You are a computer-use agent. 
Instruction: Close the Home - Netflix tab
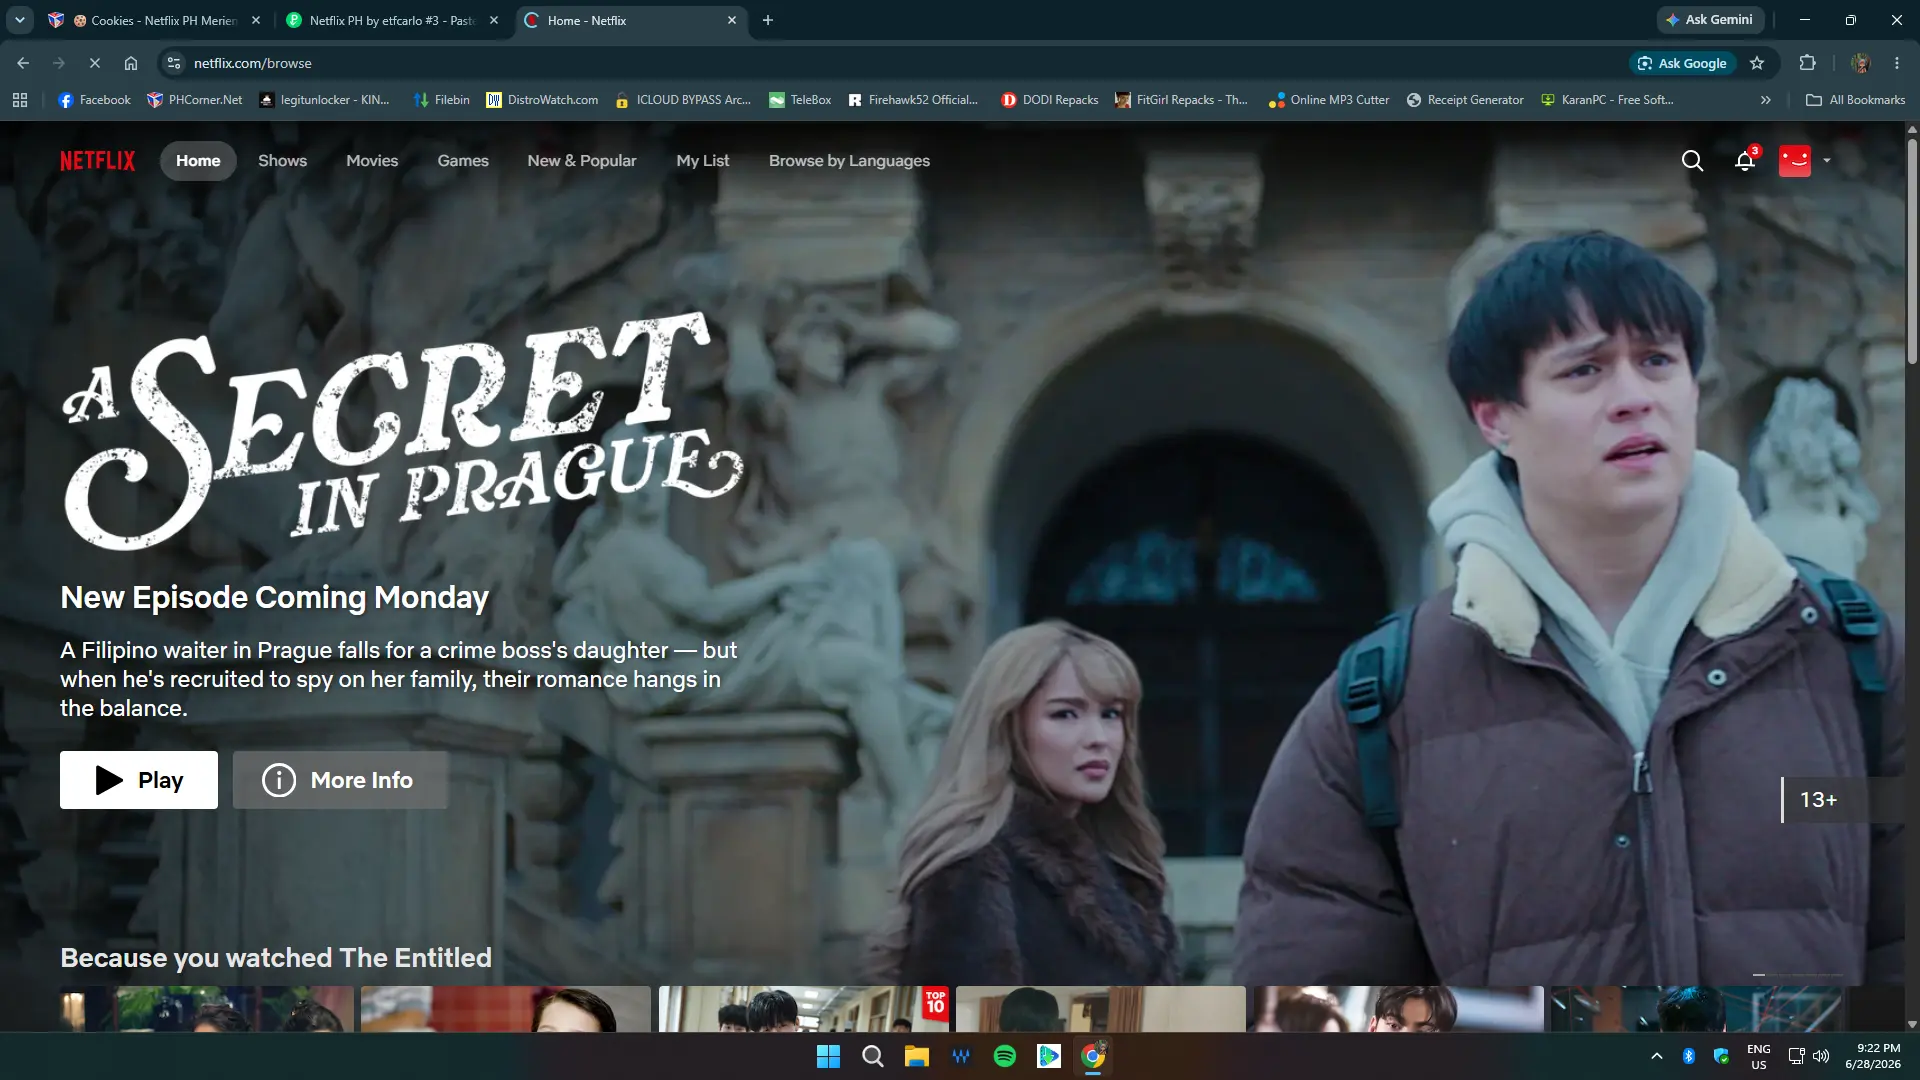point(732,20)
